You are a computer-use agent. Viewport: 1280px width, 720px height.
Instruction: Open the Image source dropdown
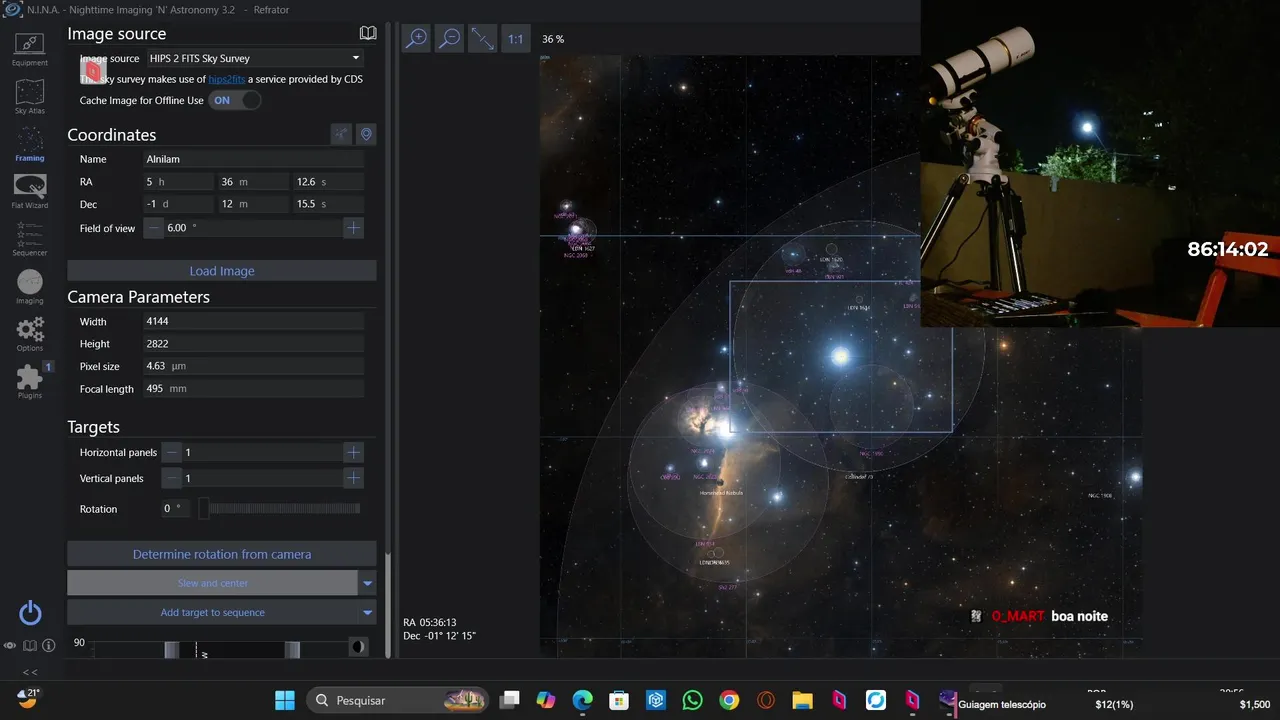[255, 58]
